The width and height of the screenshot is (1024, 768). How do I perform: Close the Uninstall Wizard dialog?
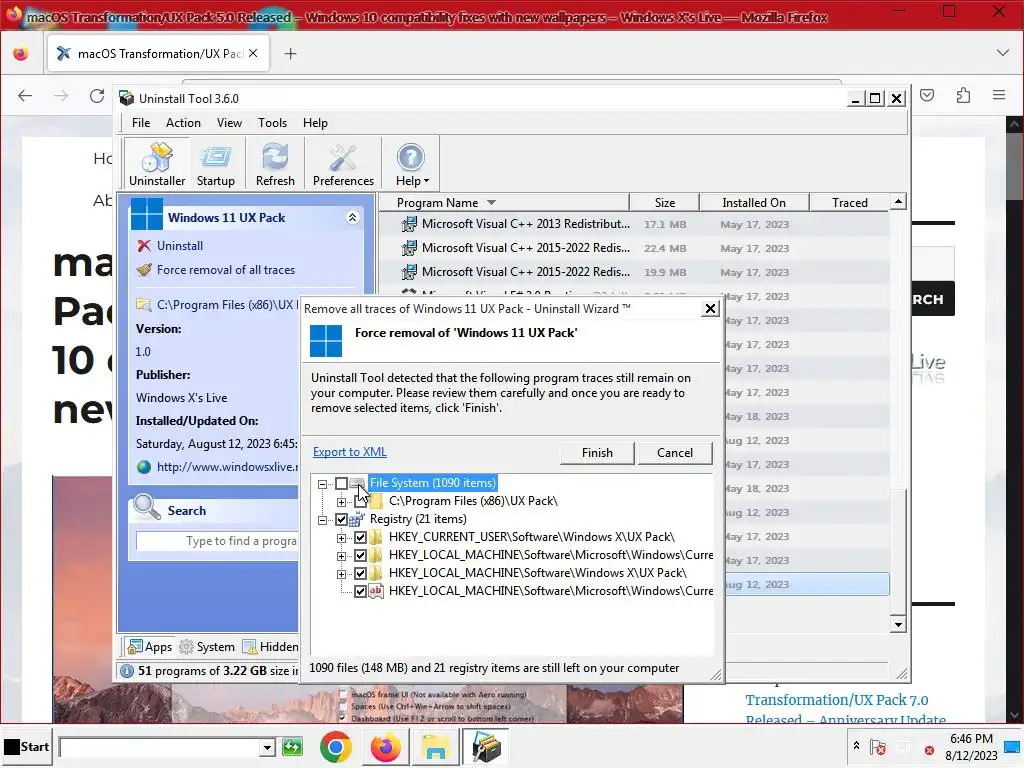point(710,309)
